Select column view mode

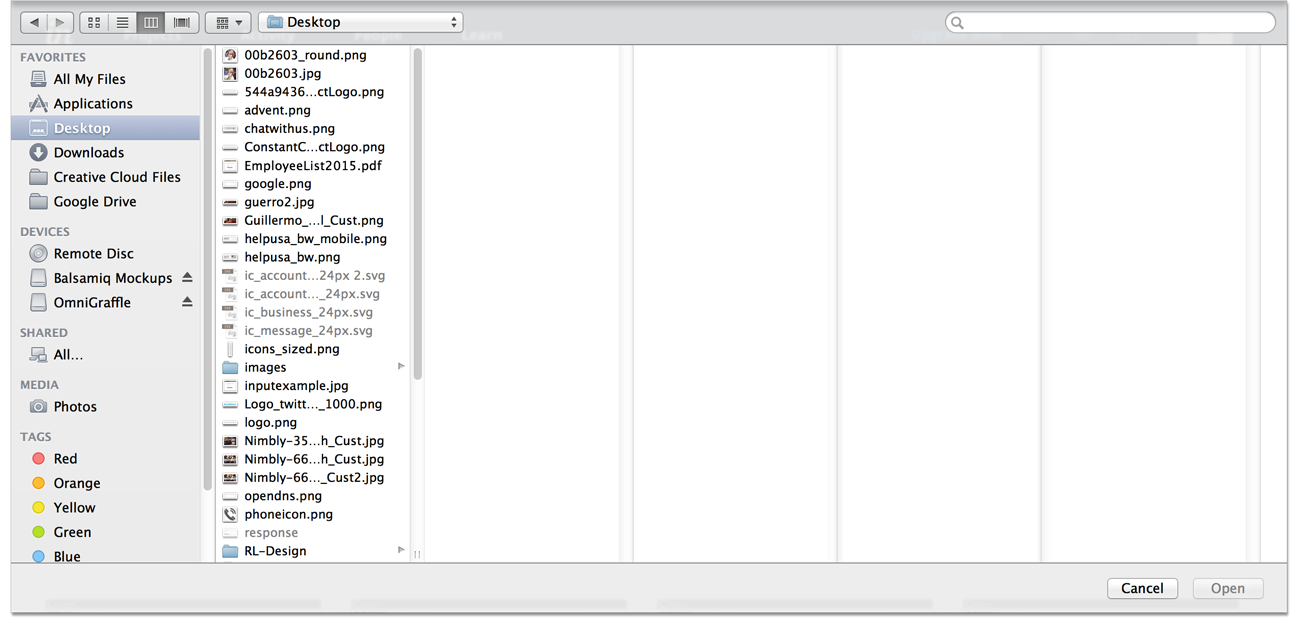point(150,21)
